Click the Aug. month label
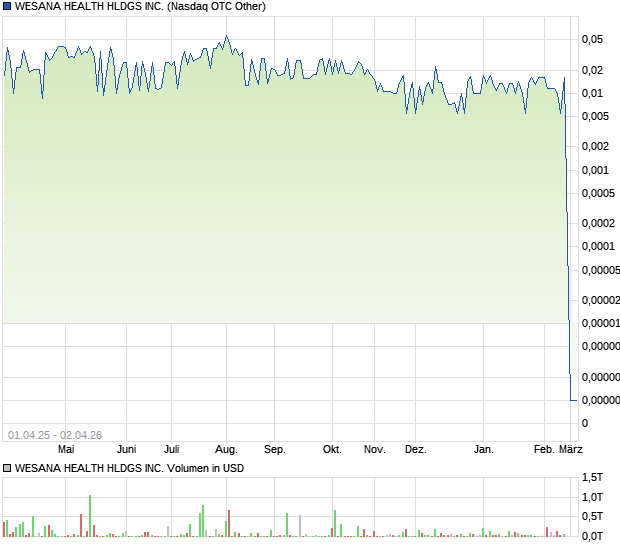The width and height of the screenshot is (620, 546). 226,450
